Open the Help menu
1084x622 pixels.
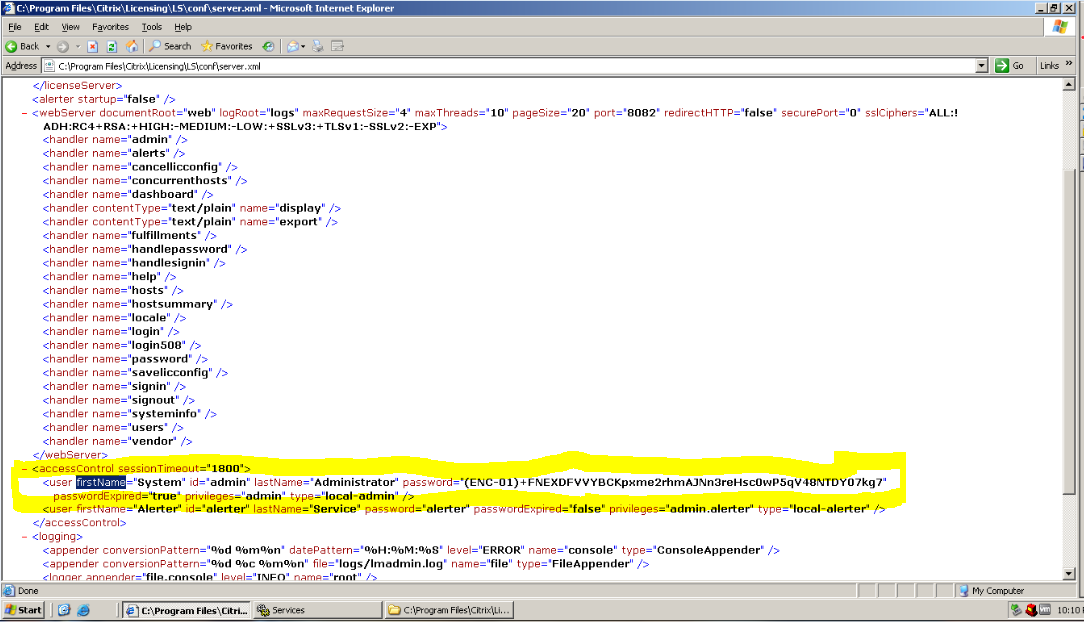point(183,27)
